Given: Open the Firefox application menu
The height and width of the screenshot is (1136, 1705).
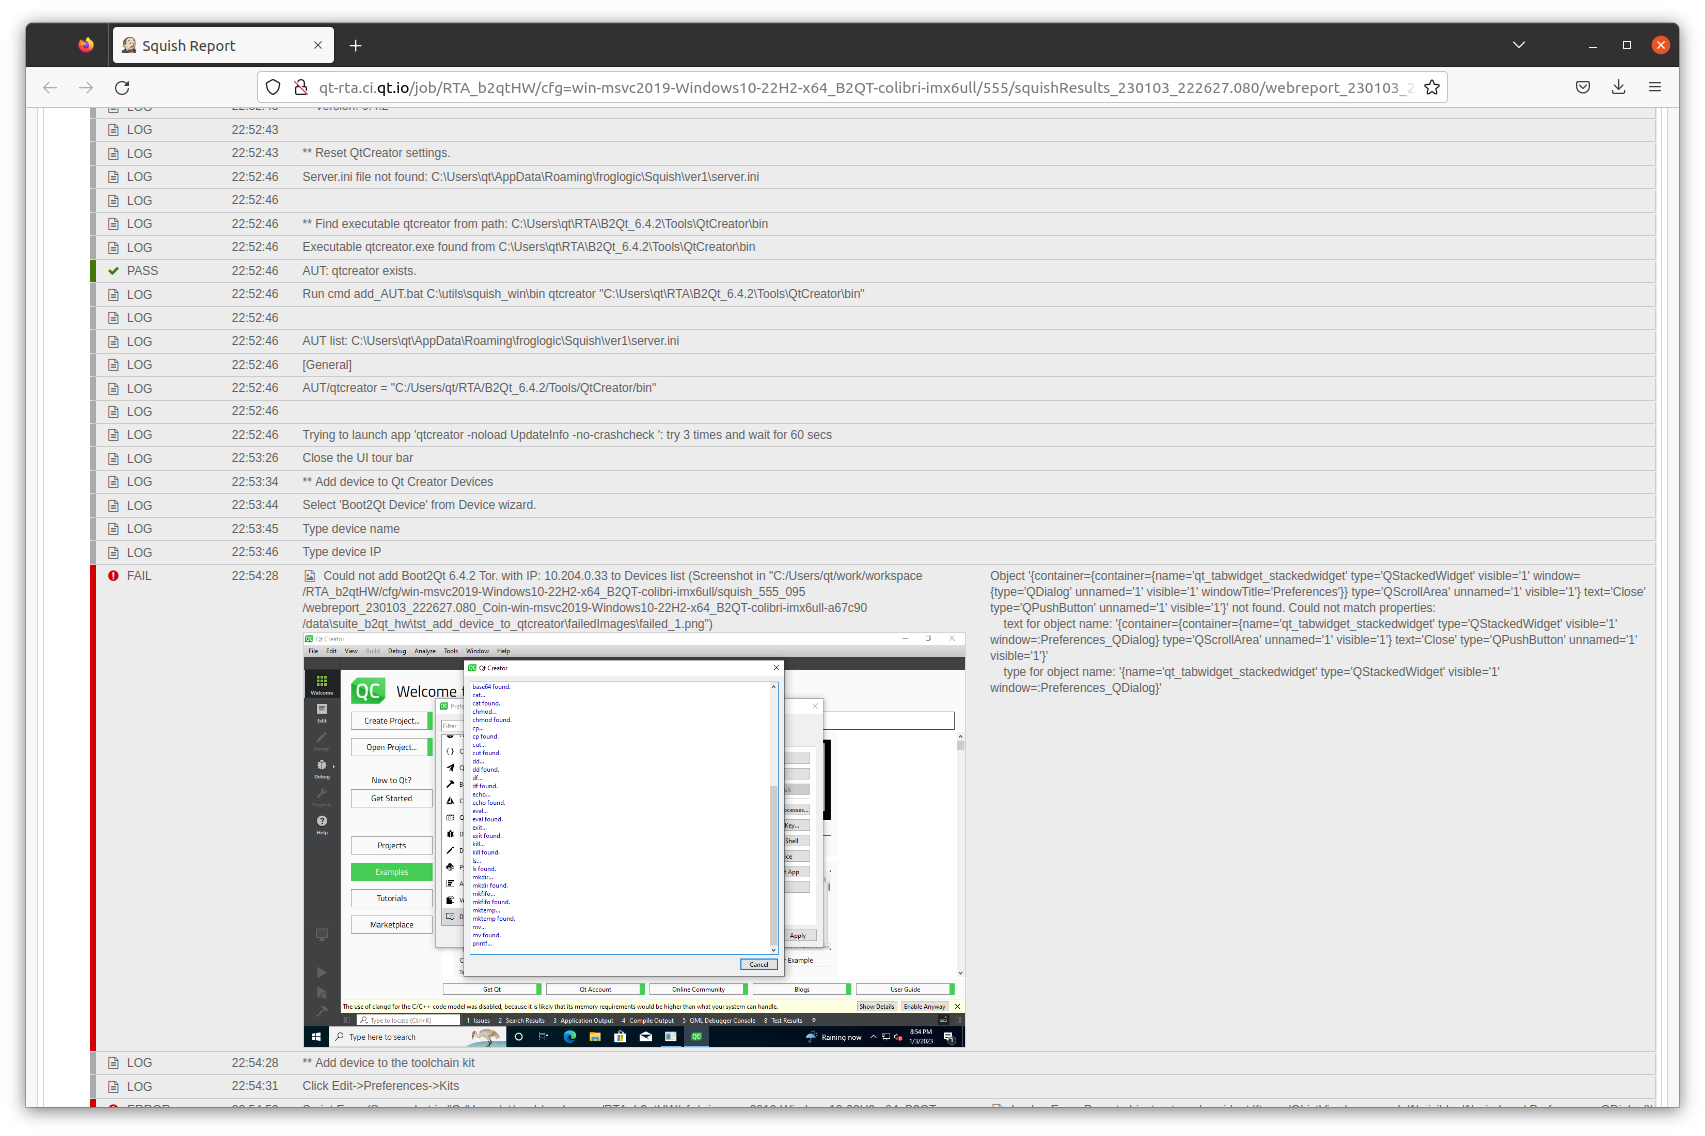Looking at the screenshot, I should tap(1655, 88).
